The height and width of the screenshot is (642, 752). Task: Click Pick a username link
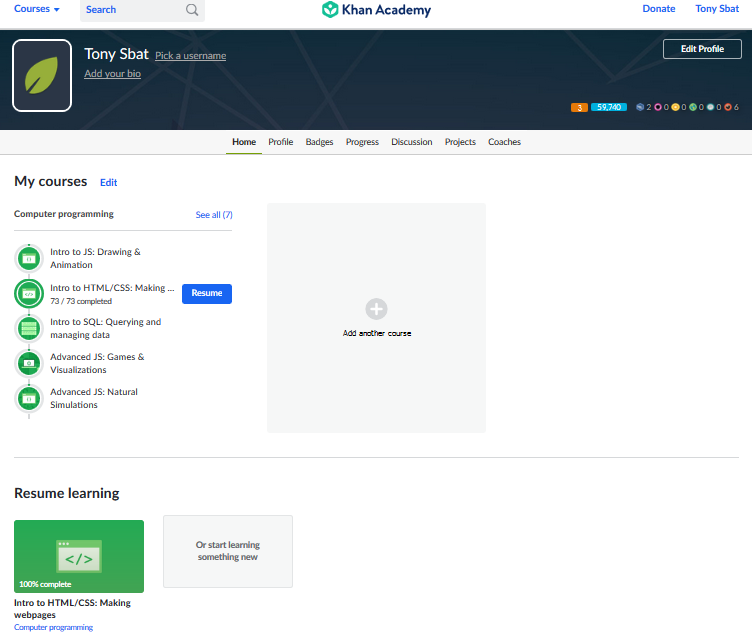tap(190, 56)
